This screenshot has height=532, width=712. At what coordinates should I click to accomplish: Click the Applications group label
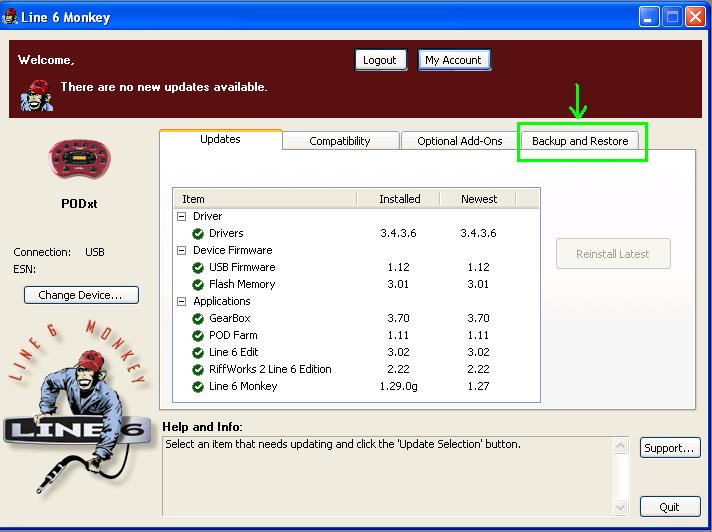click(222, 301)
